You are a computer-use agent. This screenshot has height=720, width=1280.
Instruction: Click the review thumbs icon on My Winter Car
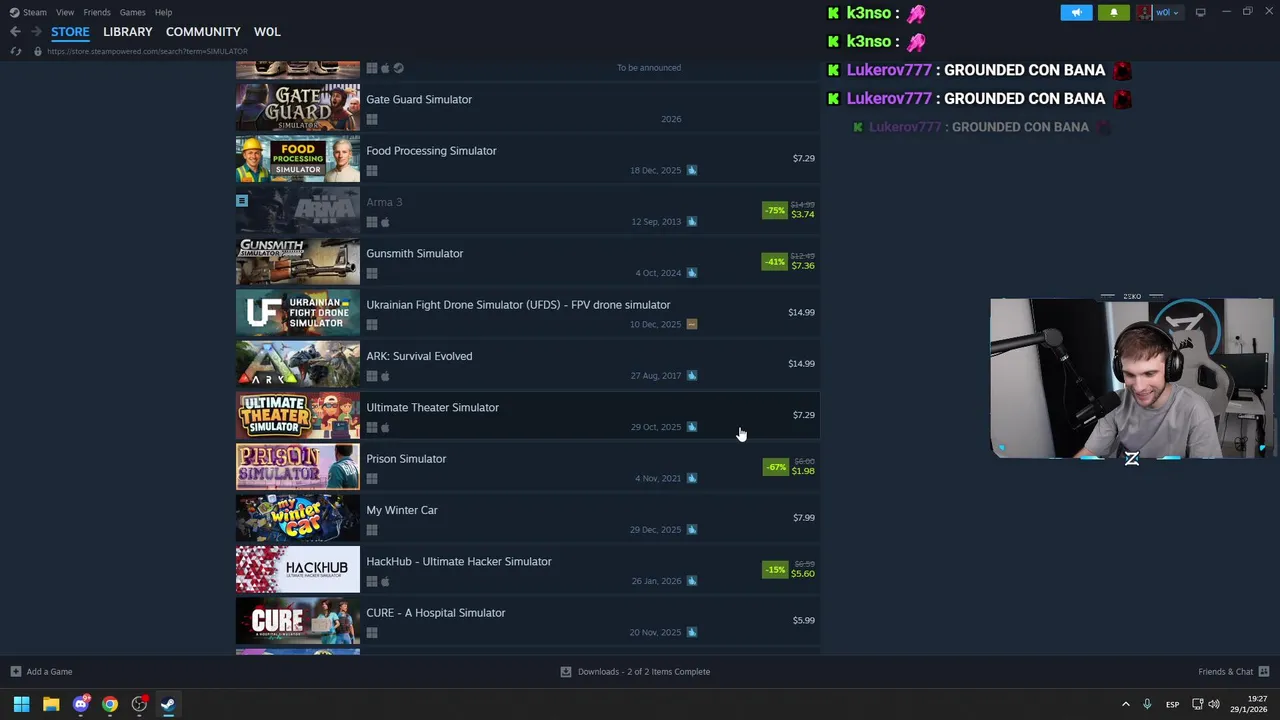click(692, 529)
